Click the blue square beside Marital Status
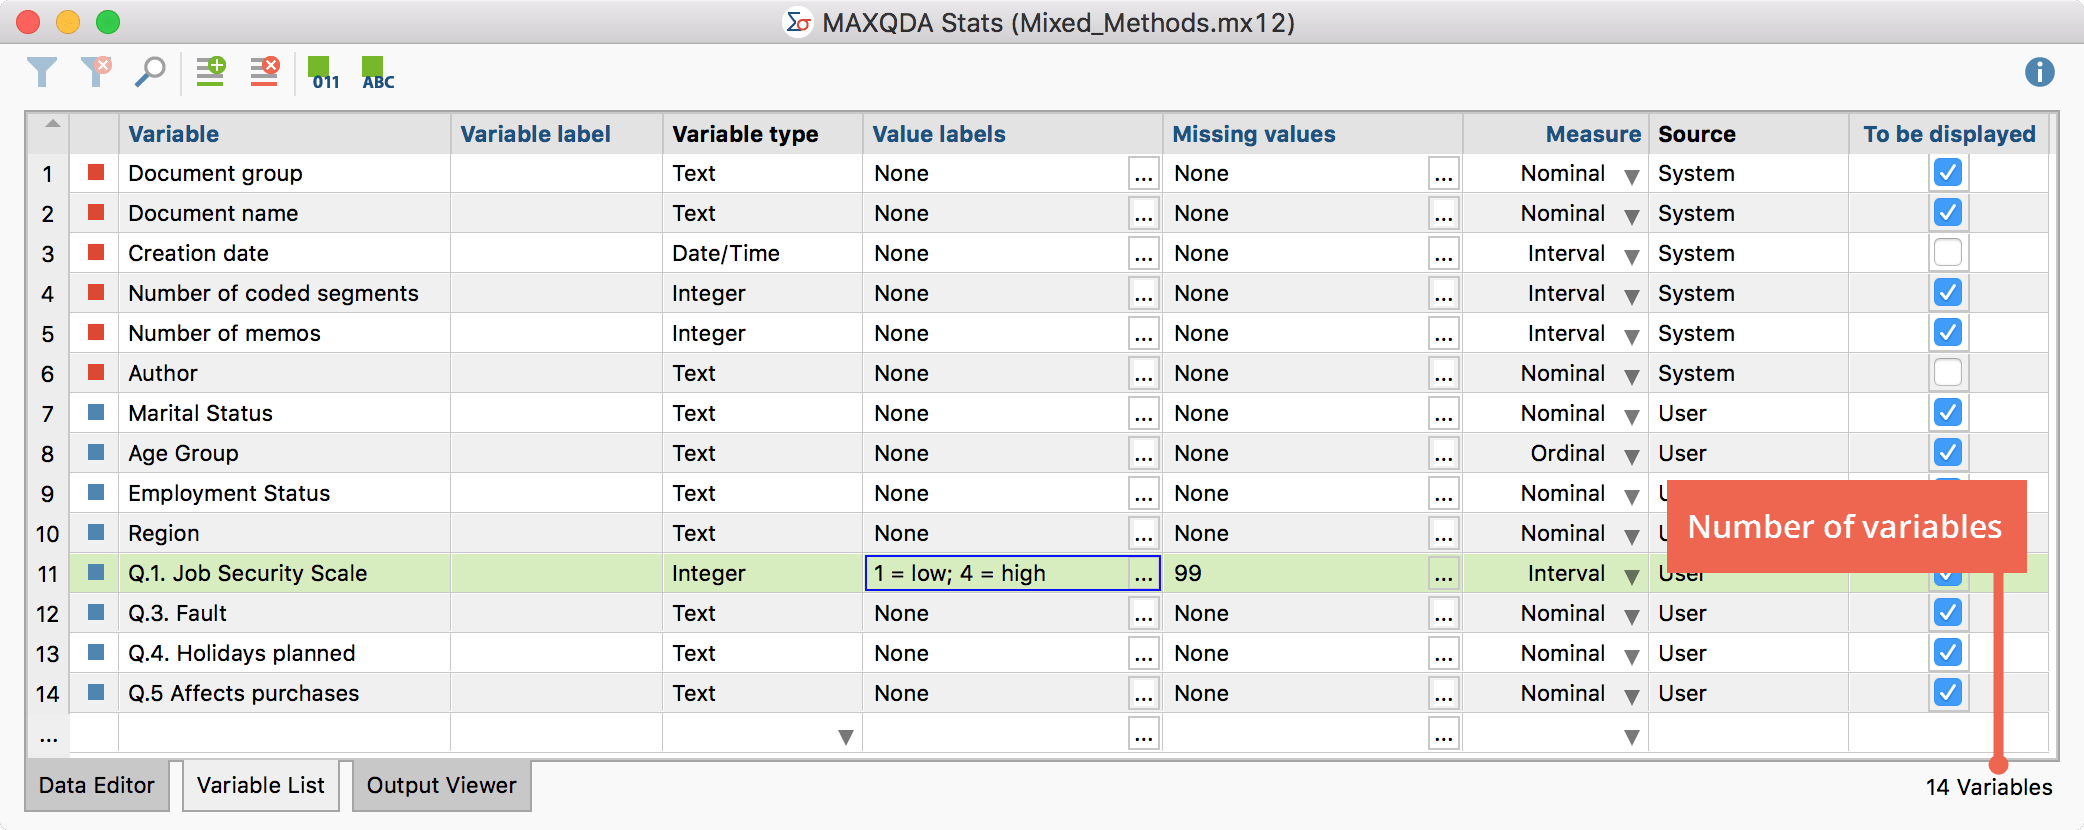This screenshot has height=830, width=2084. (x=96, y=412)
